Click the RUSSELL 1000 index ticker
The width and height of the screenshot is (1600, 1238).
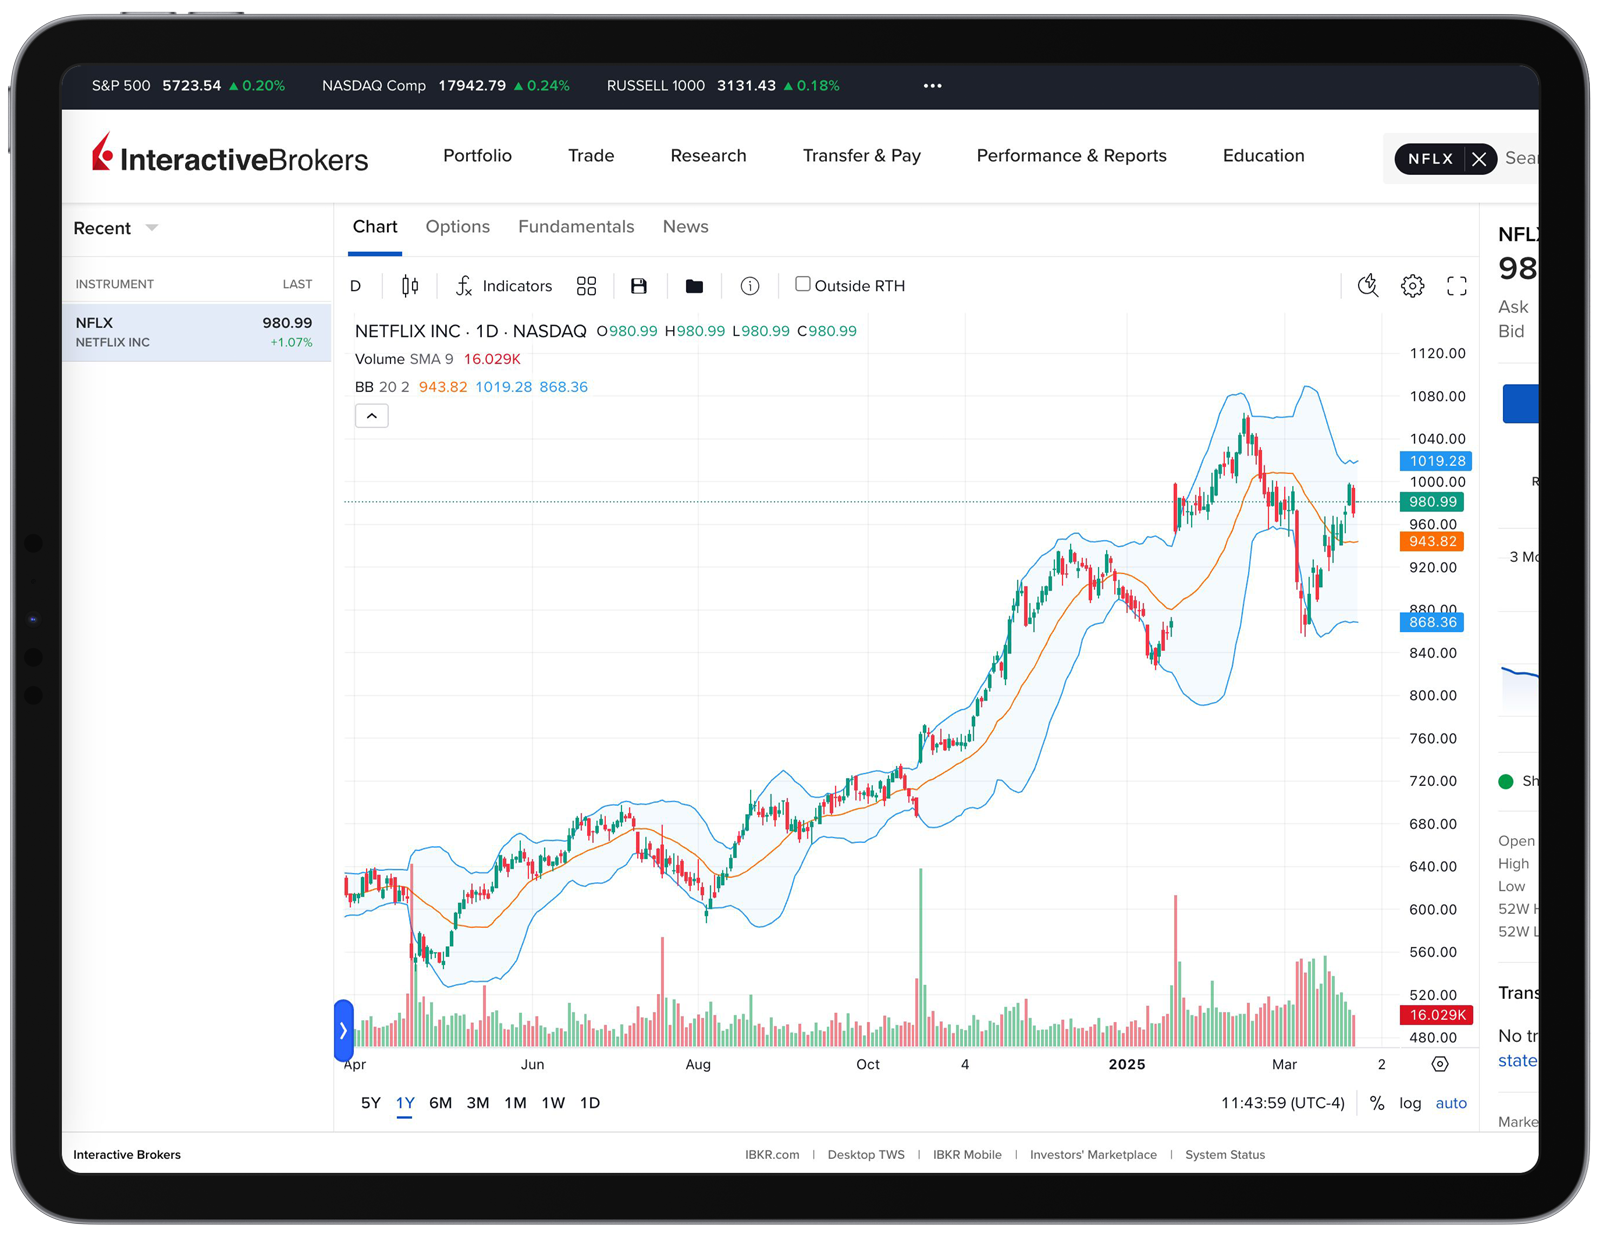coord(723,86)
